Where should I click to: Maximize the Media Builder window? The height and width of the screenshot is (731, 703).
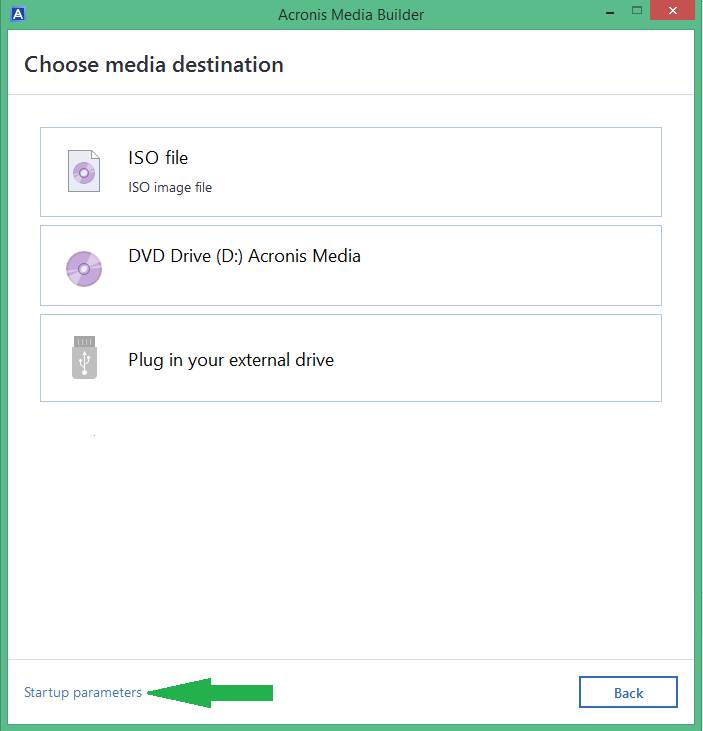point(637,10)
